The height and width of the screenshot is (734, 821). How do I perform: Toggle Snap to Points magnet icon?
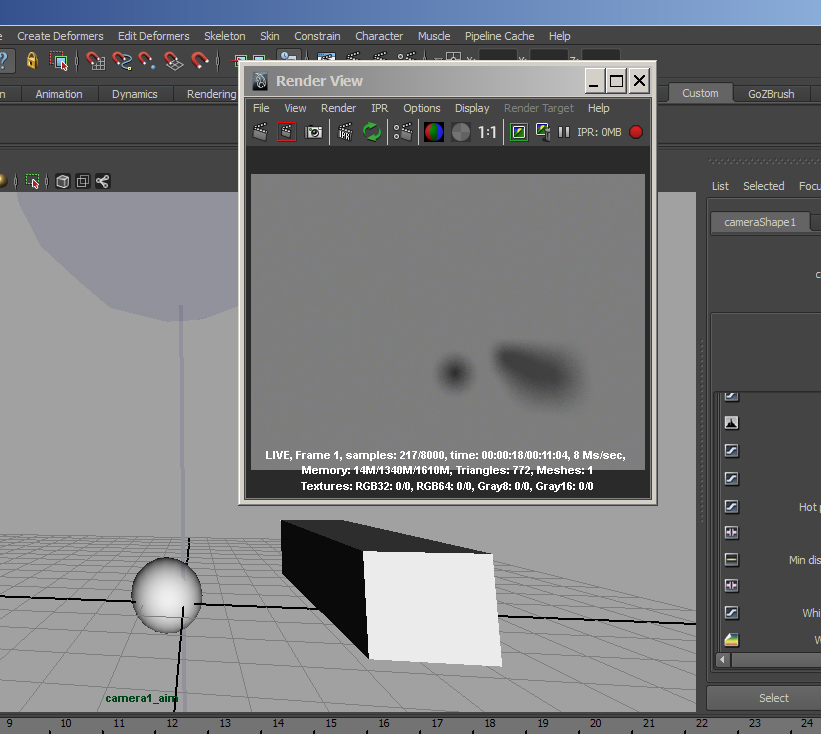click(147, 61)
